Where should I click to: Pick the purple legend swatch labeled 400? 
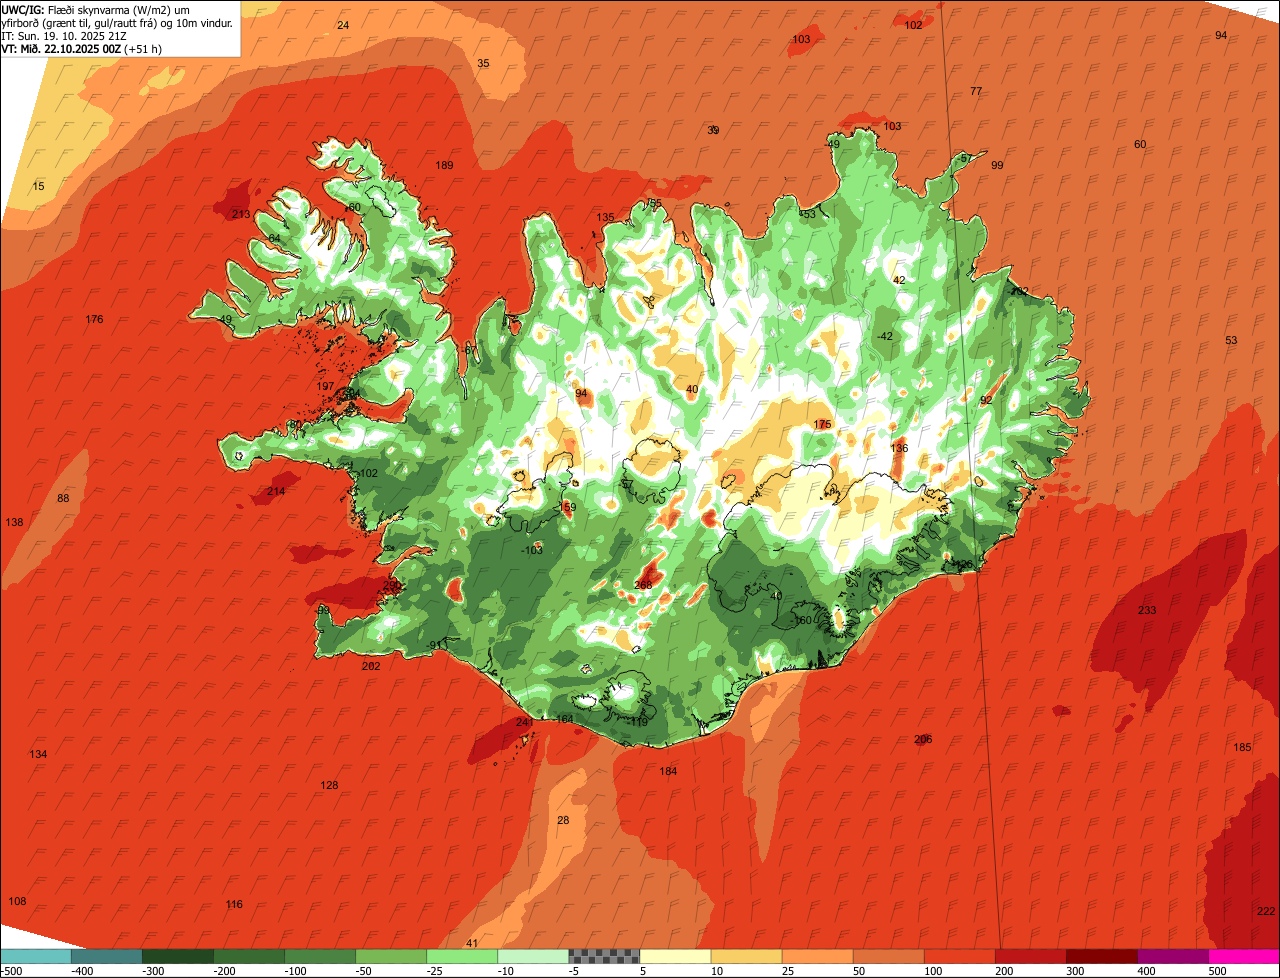coord(1172,956)
